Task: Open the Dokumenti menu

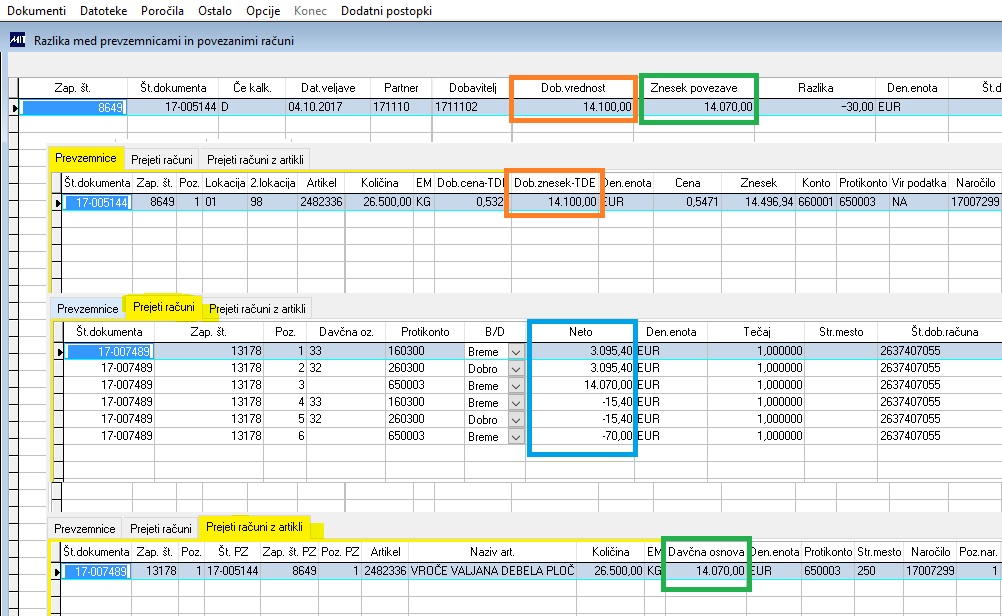Action: (36, 11)
